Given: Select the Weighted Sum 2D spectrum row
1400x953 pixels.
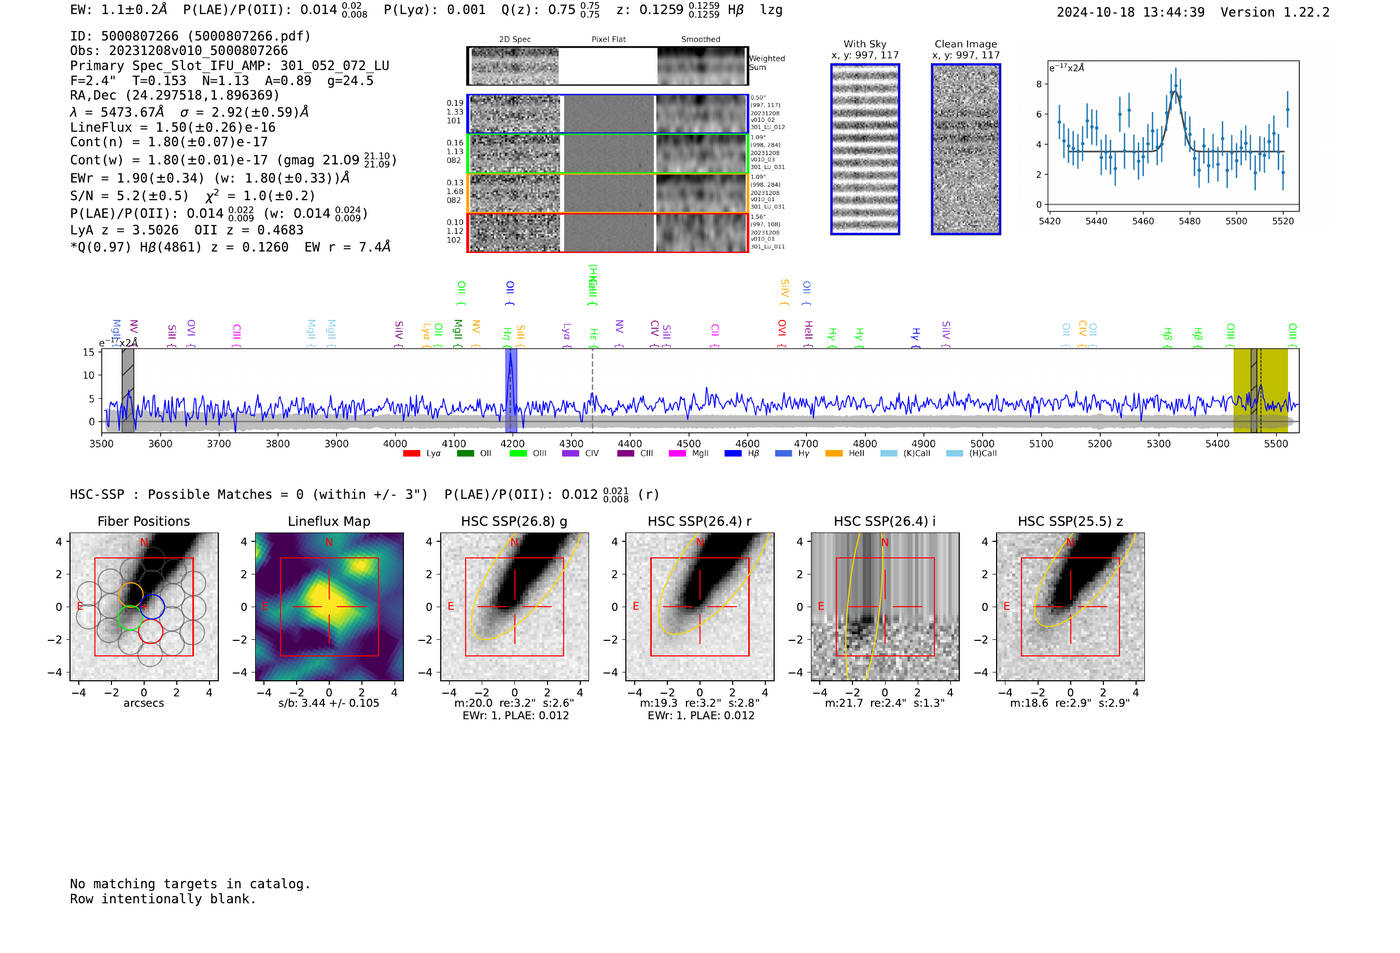Looking at the screenshot, I should tap(607, 66).
